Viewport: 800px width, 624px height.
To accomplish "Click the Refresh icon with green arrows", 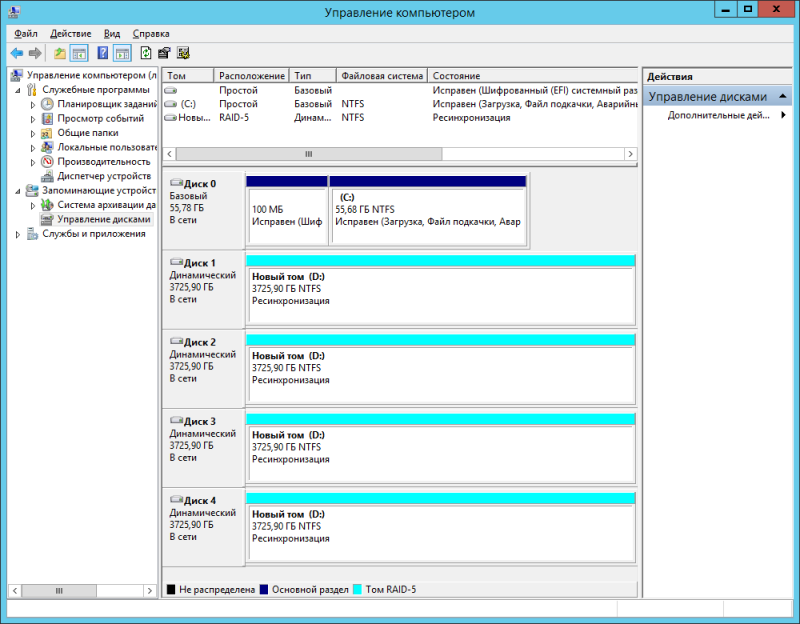I will pyautogui.click(x=145, y=53).
